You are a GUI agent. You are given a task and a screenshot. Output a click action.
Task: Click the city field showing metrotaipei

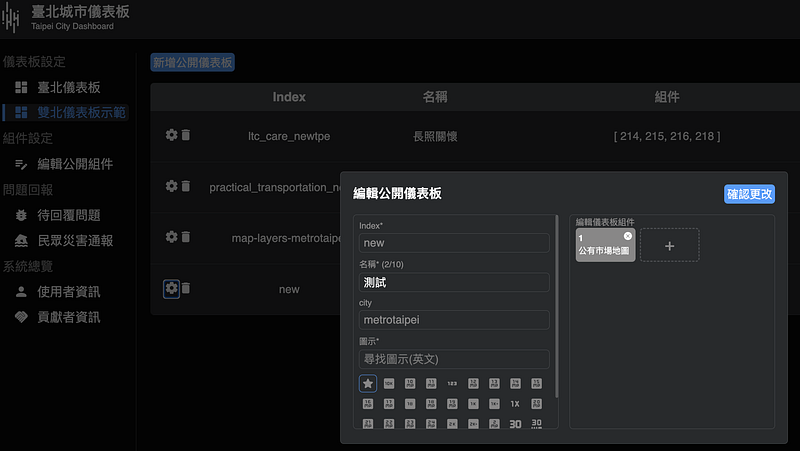[x=454, y=320]
